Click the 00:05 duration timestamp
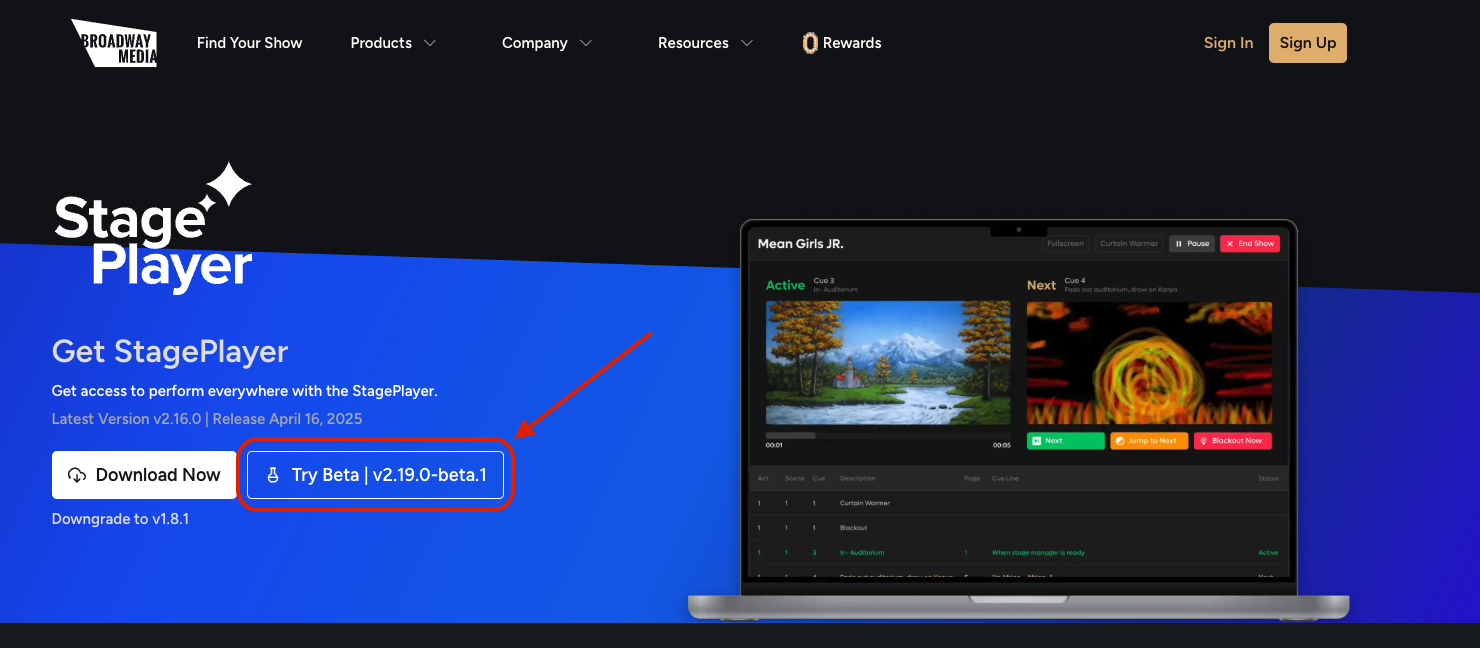The image size is (1480, 648). (1002, 445)
